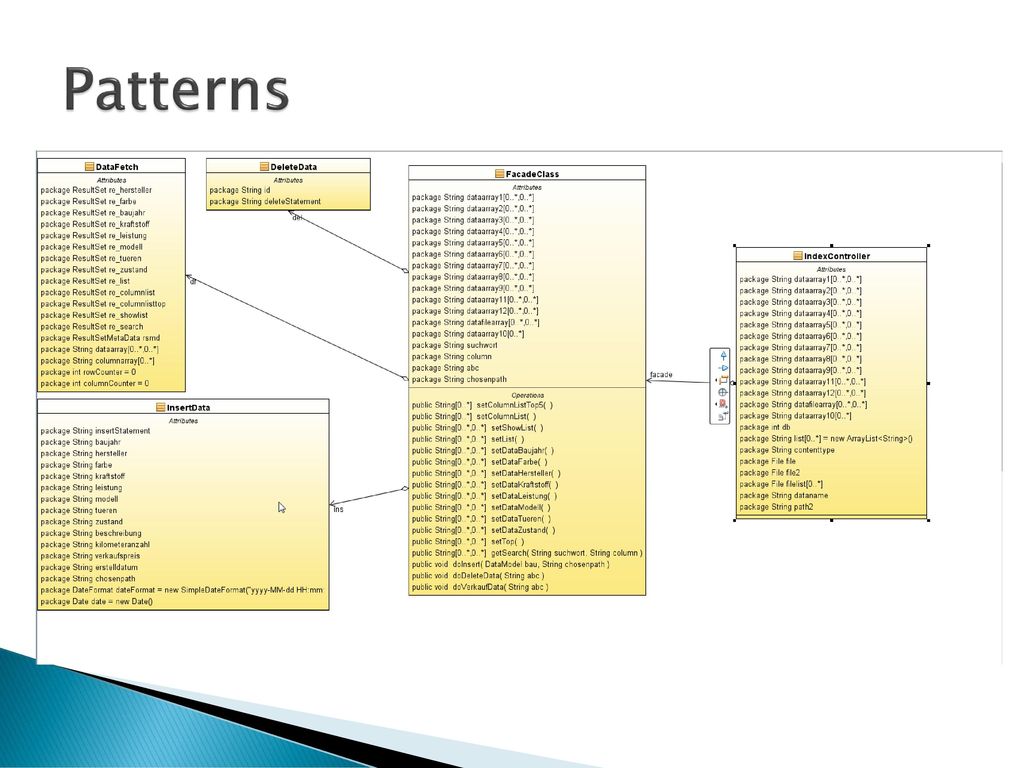1024x768 pixels.
Task: Click the class icon beside InsertData title
Action: (161, 407)
